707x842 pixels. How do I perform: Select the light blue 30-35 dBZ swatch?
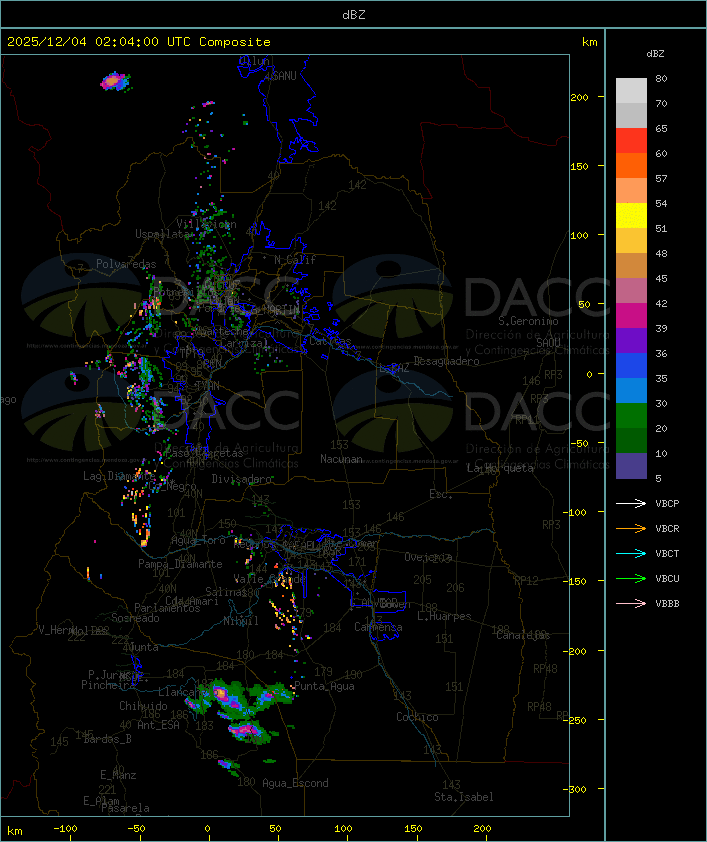pos(631,390)
